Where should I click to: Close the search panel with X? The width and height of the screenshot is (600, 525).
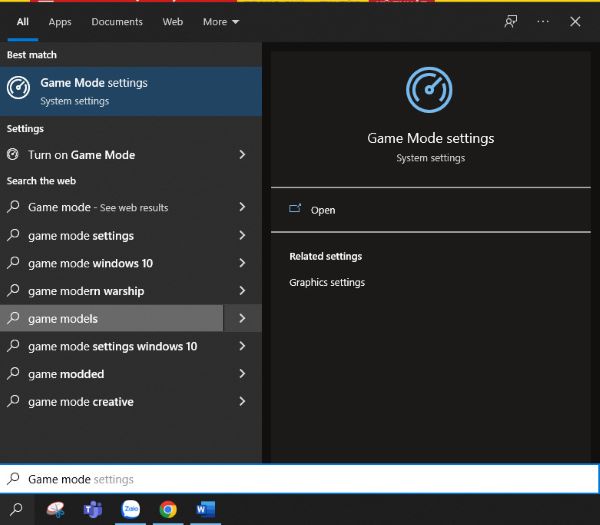575,21
